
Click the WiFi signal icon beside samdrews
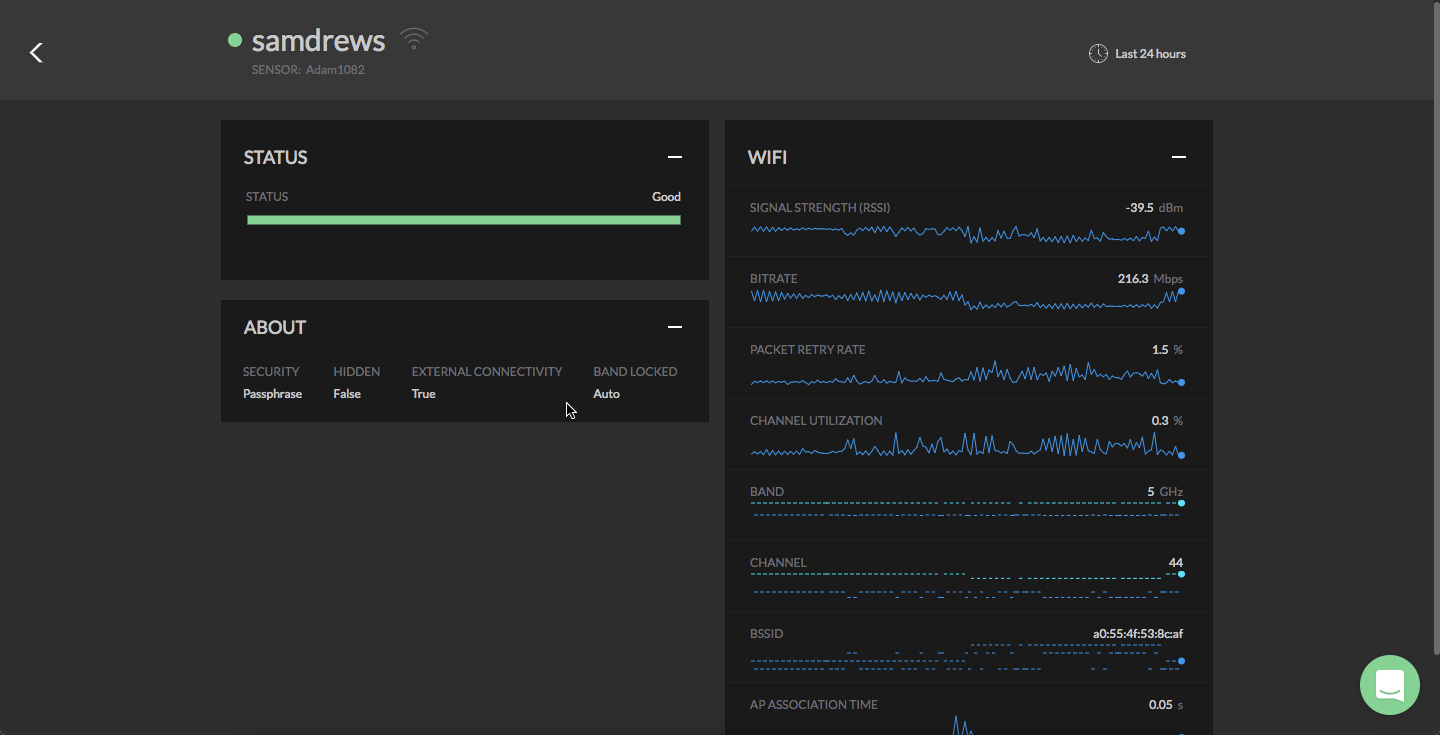pyautogui.click(x=413, y=40)
